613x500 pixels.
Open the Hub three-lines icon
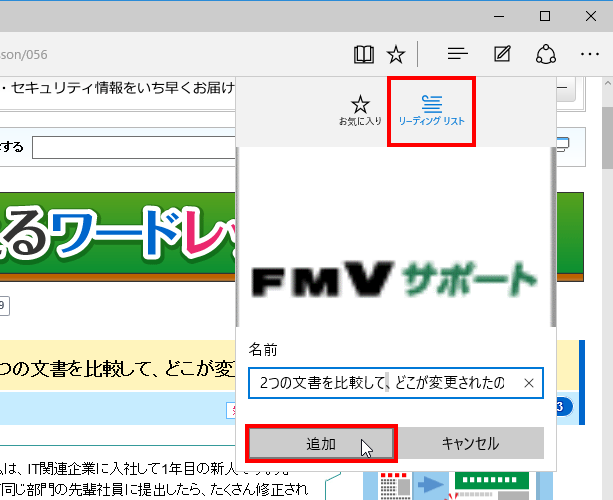point(458,54)
